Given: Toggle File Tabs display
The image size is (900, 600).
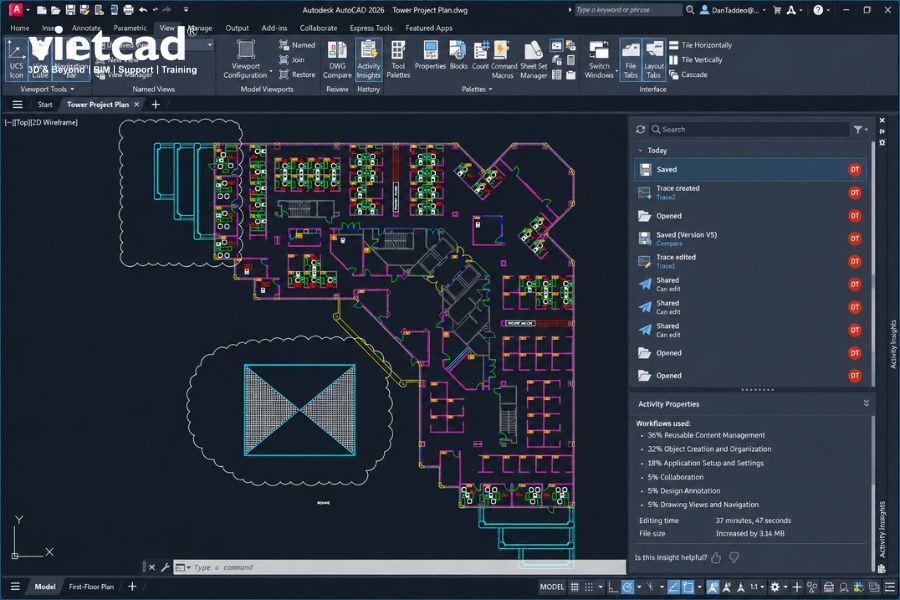Looking at the screenshot, I should 630,60.
